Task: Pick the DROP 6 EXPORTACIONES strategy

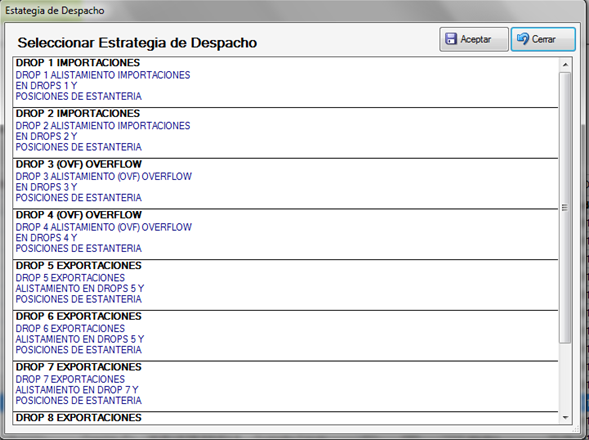Action: [x=285, y=336]
